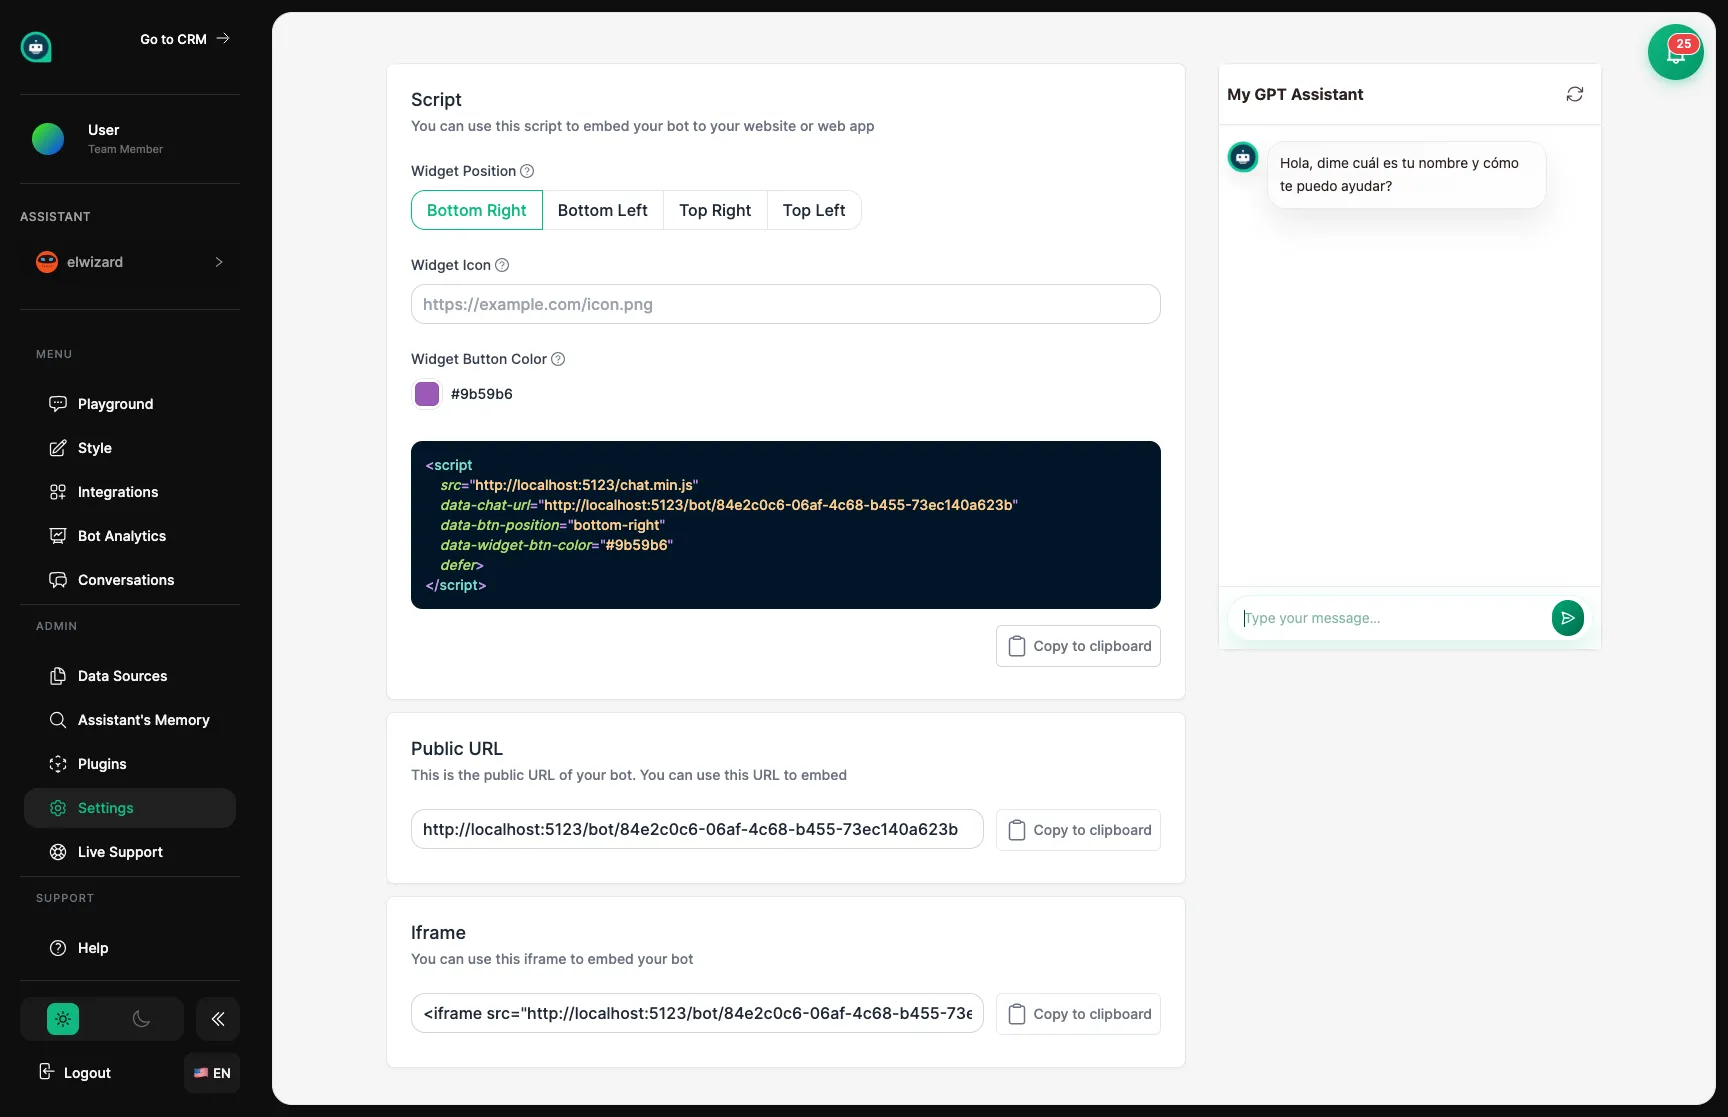1728x1117 pixels.
Task: Click the Live Support lifebuoy icon
Action: click(x=58, y=852)
